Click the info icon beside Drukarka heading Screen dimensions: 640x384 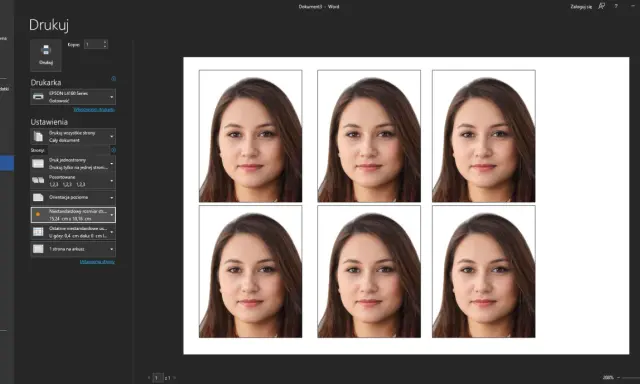click(113, 78)
